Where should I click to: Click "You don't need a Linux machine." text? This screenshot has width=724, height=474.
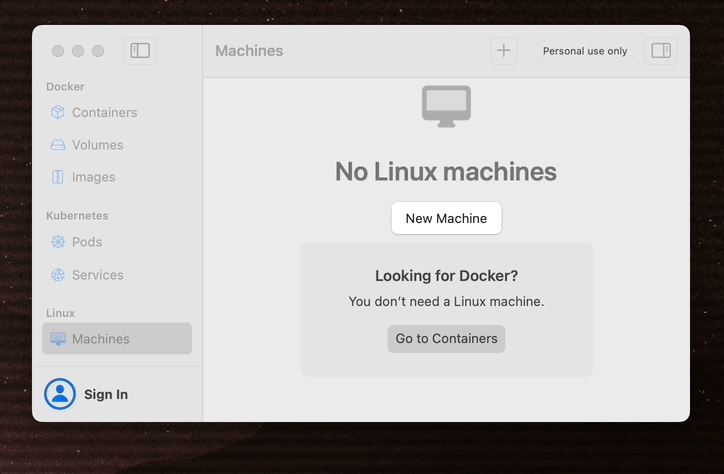pyautogui.click(x=446, y=301)
